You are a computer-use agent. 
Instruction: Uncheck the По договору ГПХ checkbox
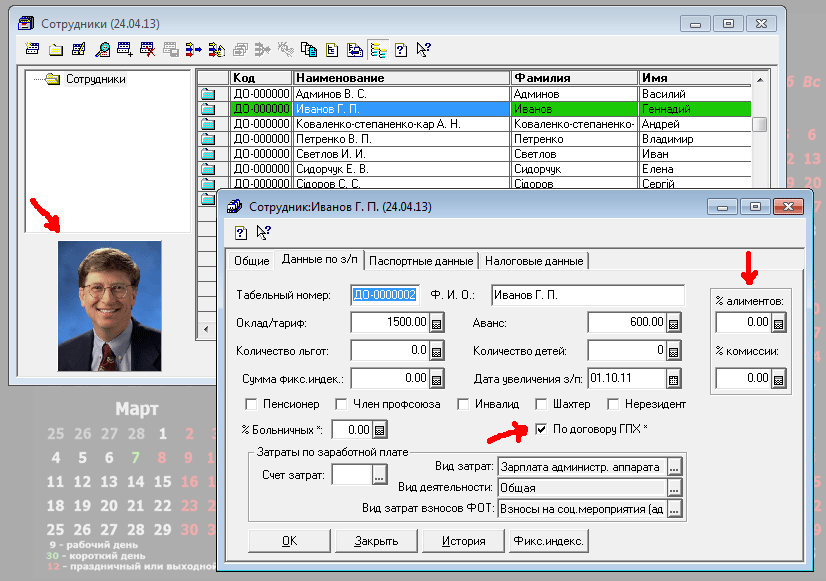[541, 429]
